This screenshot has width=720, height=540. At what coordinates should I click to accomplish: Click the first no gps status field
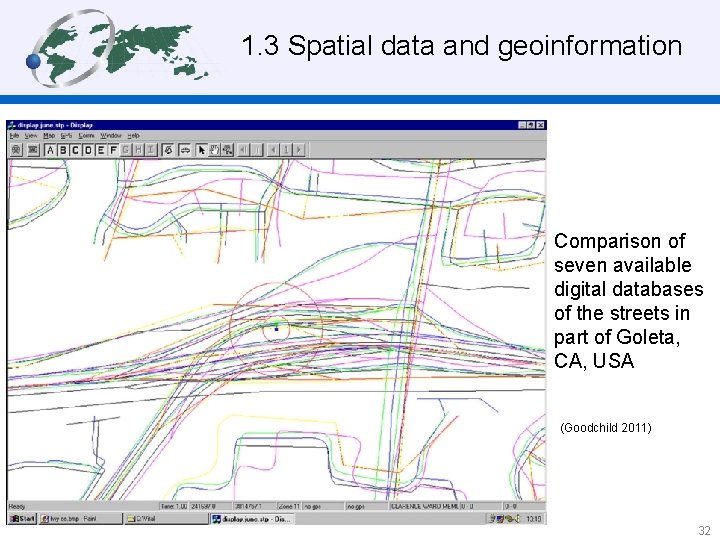pos(323,506)
